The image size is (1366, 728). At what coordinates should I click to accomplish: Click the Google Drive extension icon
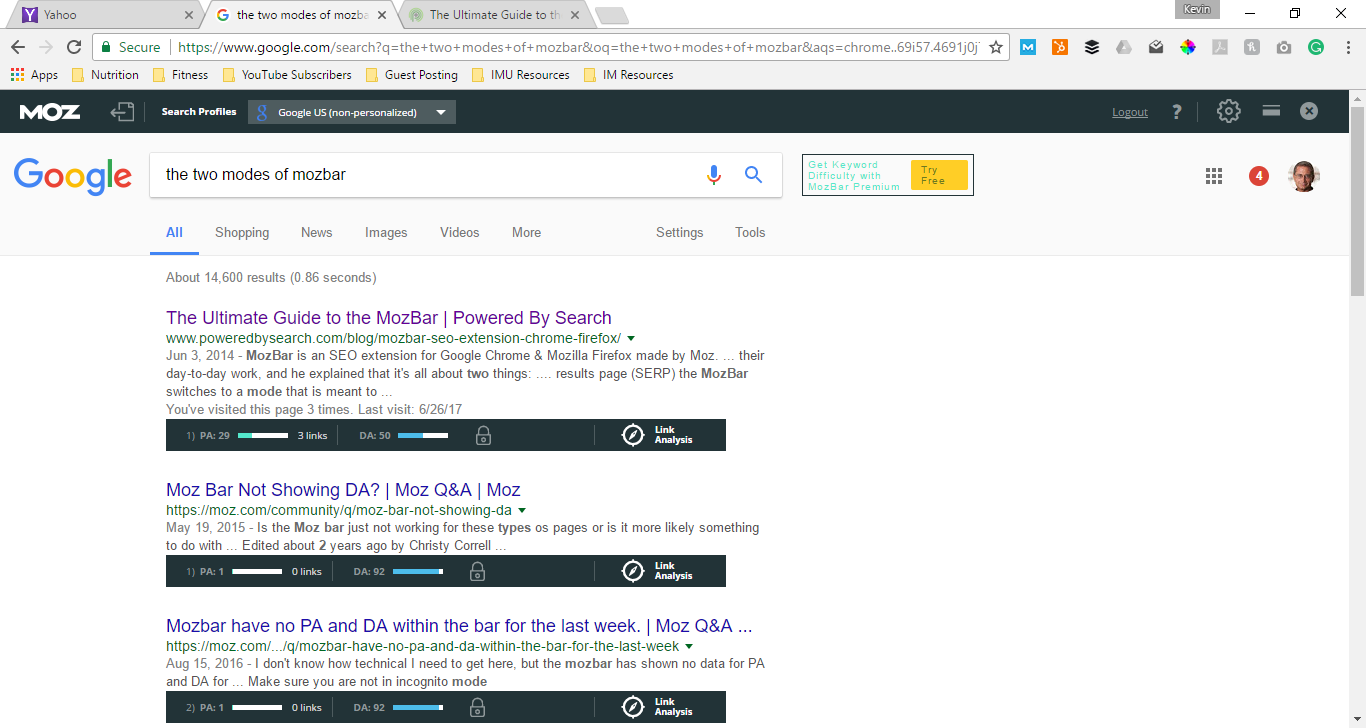[1124, 47]
